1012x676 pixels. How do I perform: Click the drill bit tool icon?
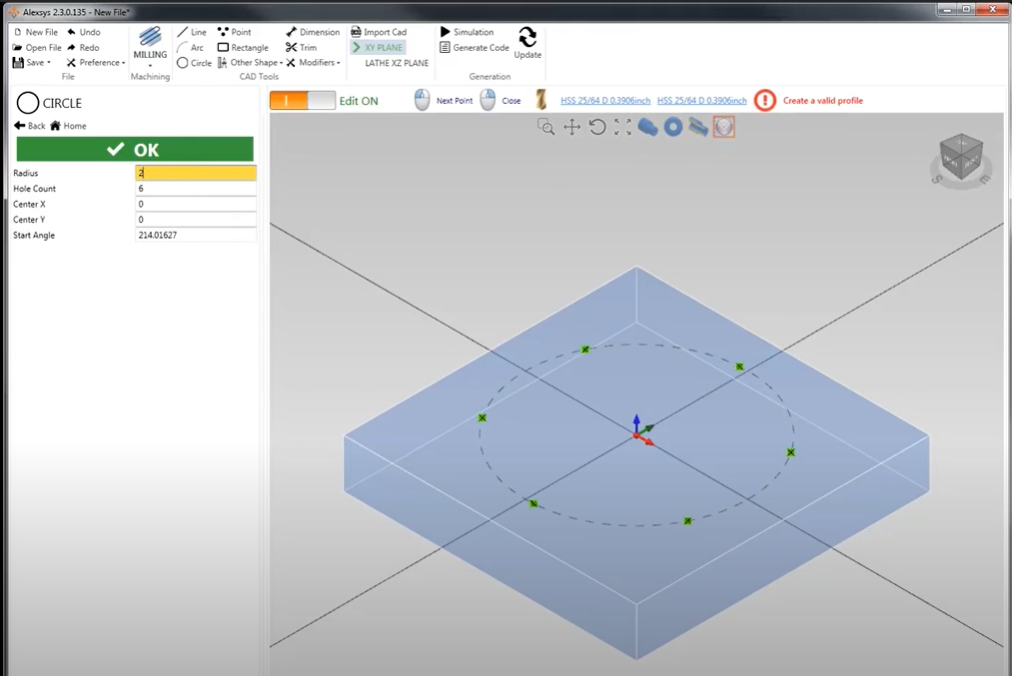[x=541, y=100]
